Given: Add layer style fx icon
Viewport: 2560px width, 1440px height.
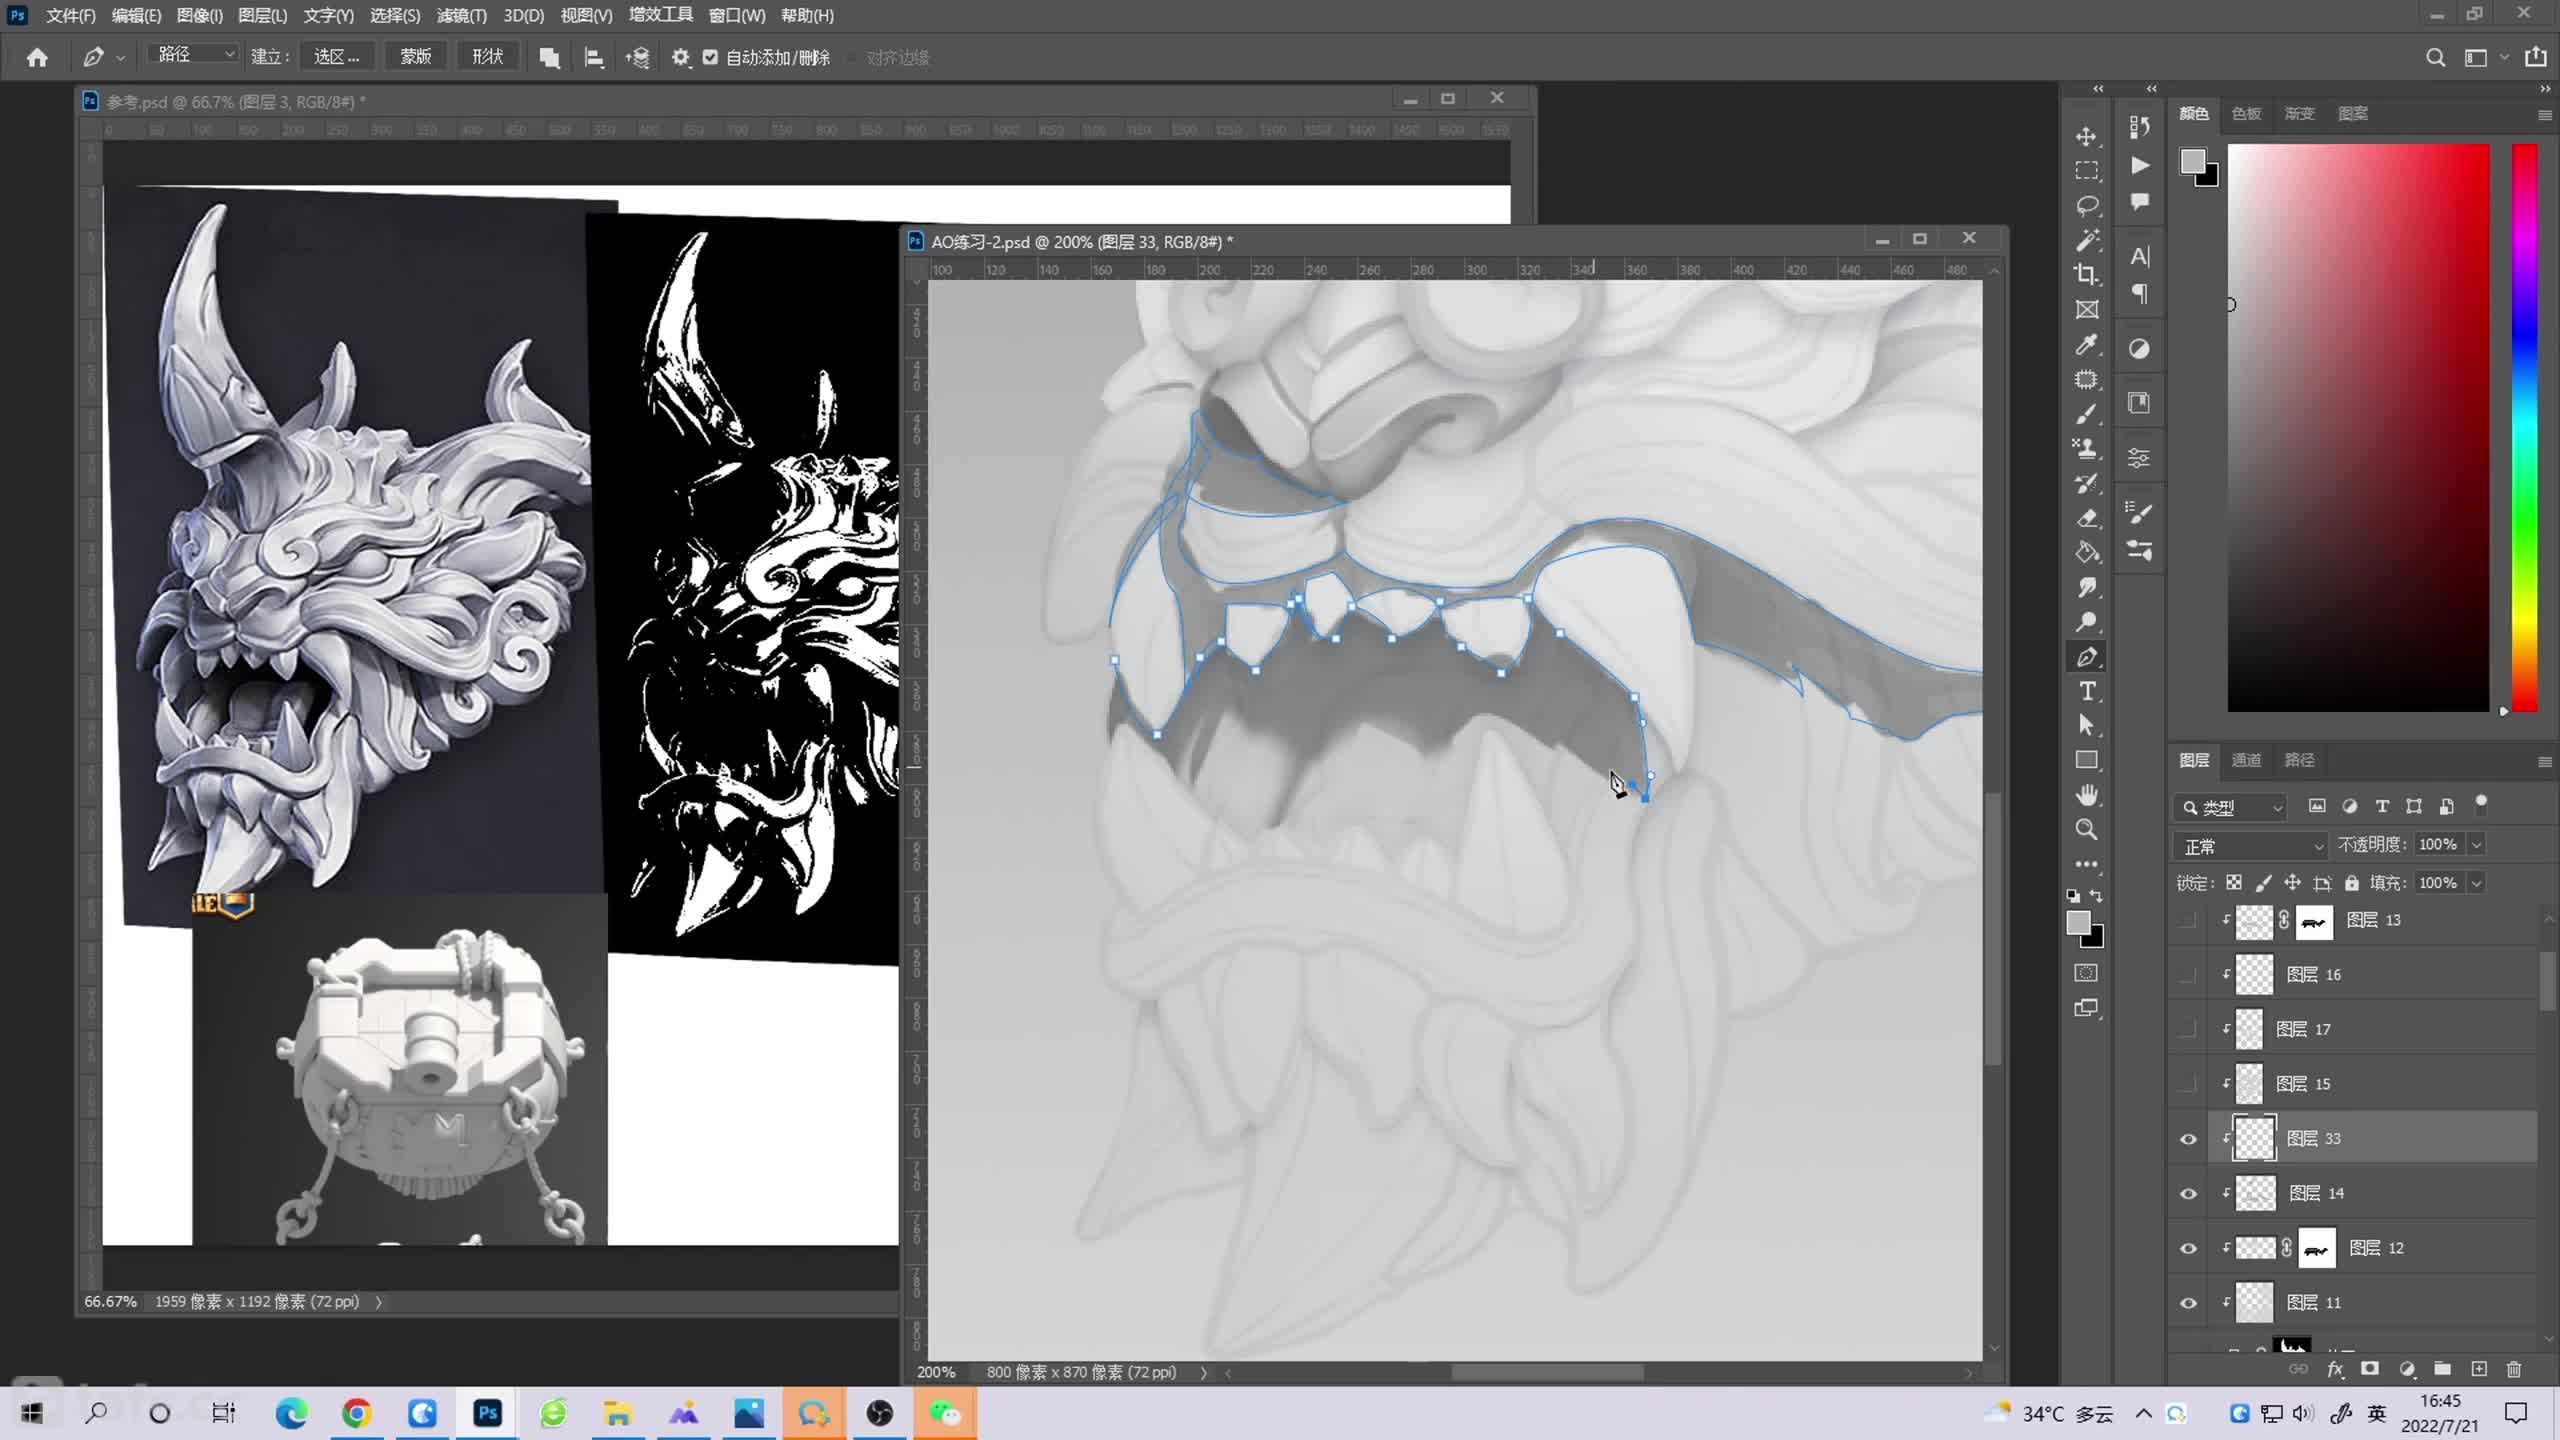Looking at the screenshot, I should point(2335,1369).
